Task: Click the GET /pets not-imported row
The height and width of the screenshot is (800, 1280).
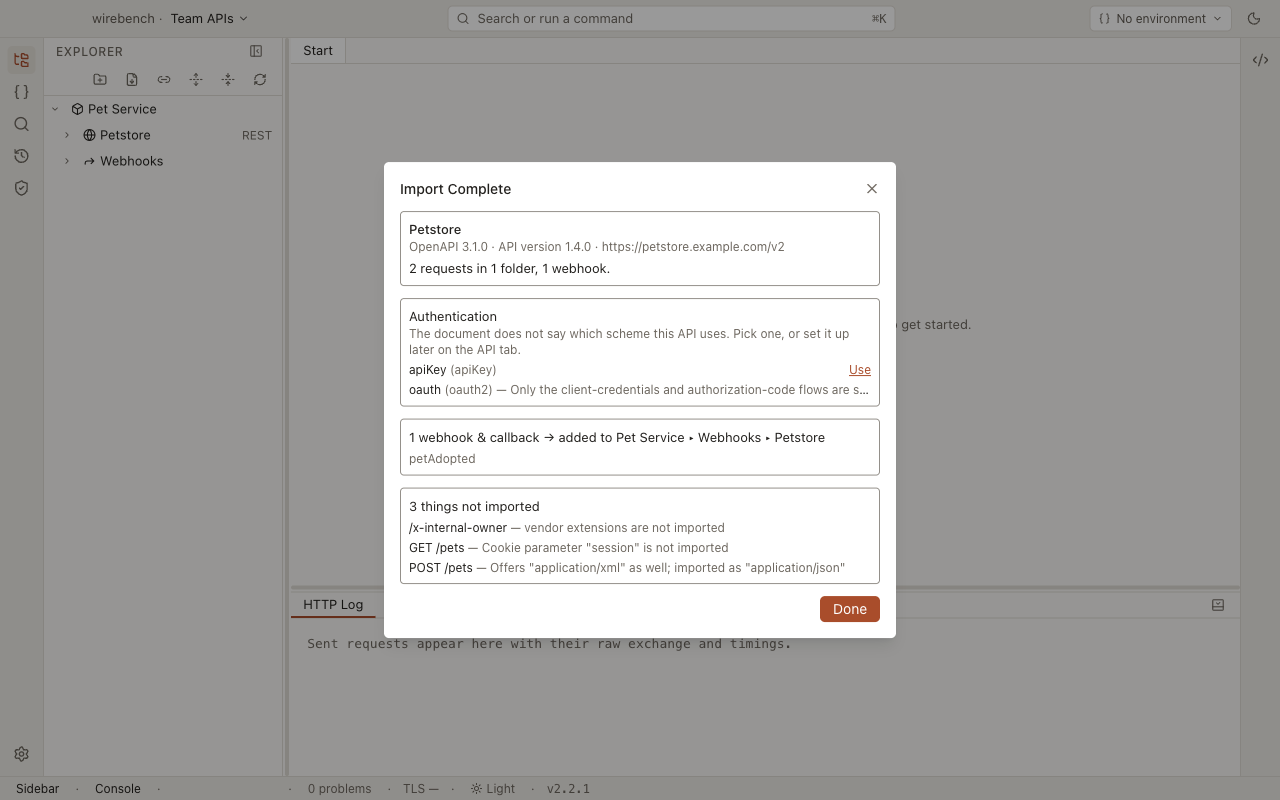Action: click(640, 548)
